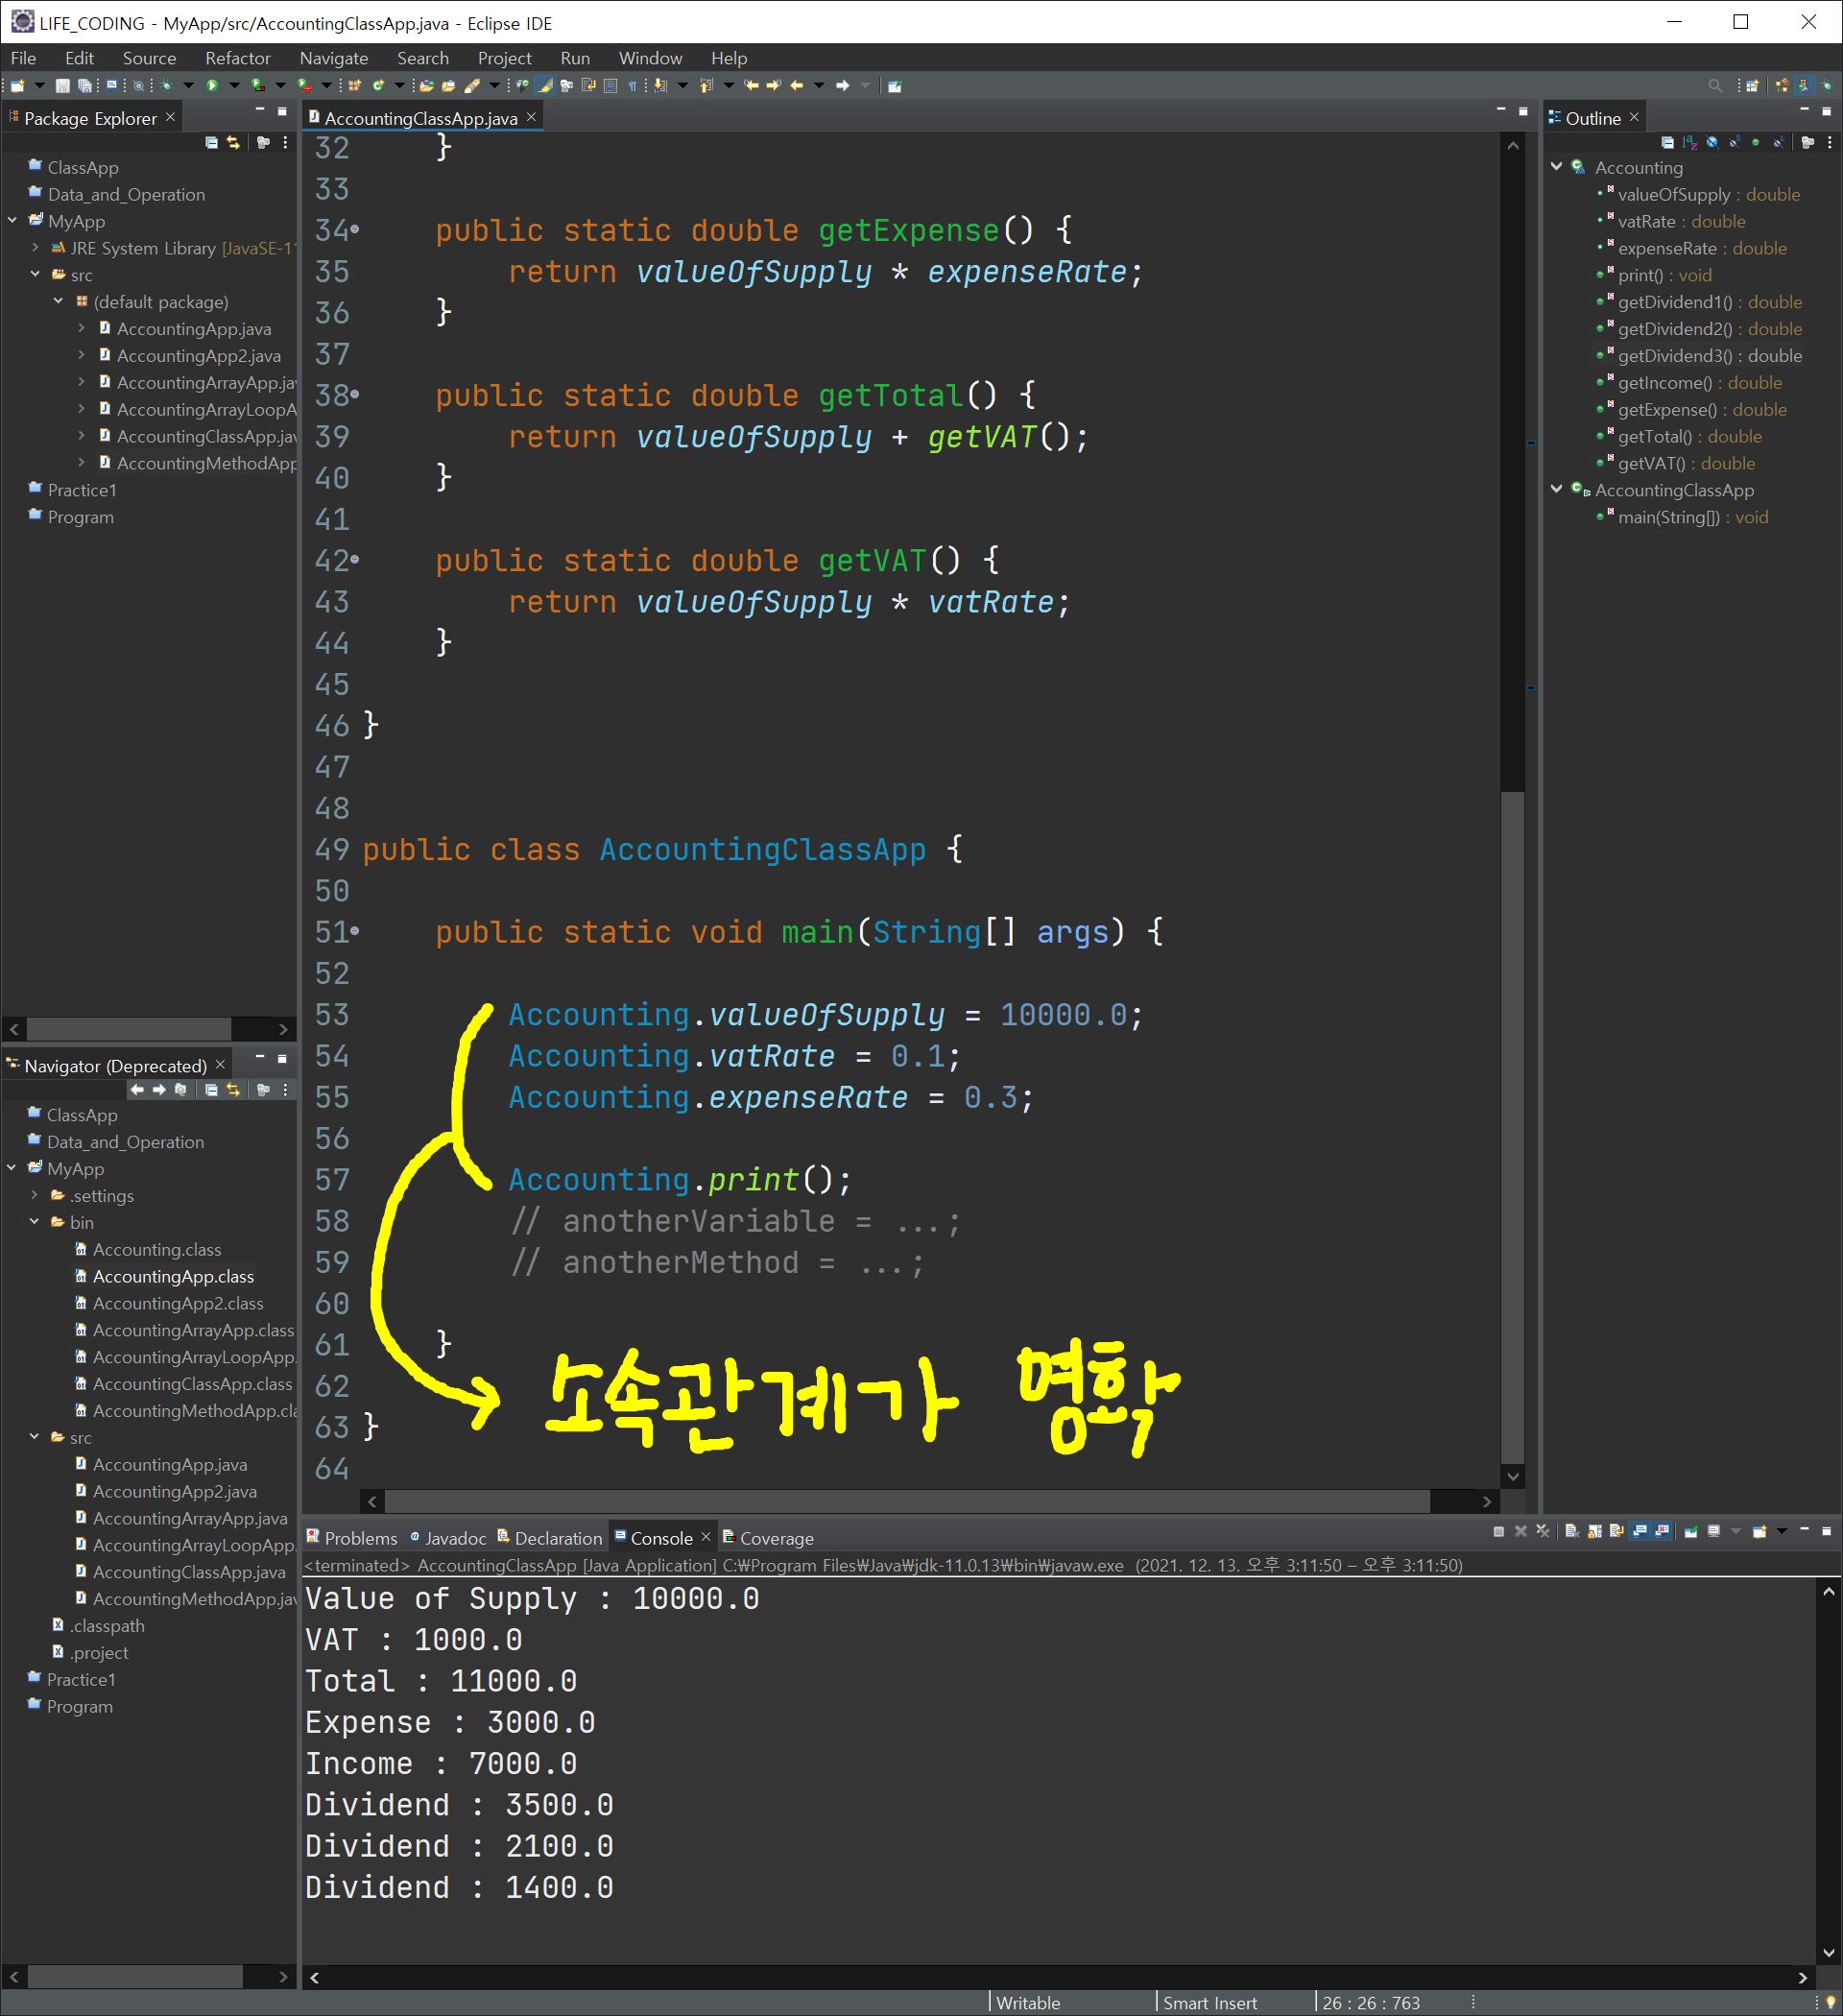
Task: Click Collapse All in Package Explorer
Action: 211,143
